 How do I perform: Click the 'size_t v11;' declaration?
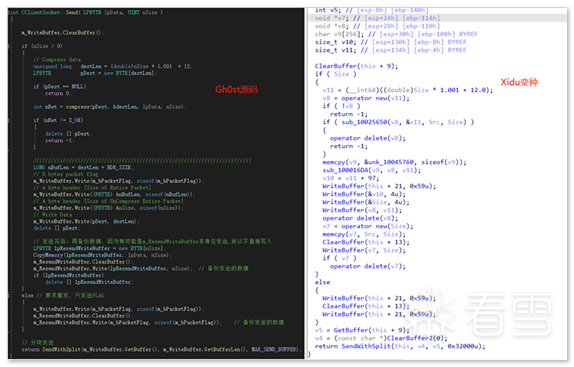[336, 50]
